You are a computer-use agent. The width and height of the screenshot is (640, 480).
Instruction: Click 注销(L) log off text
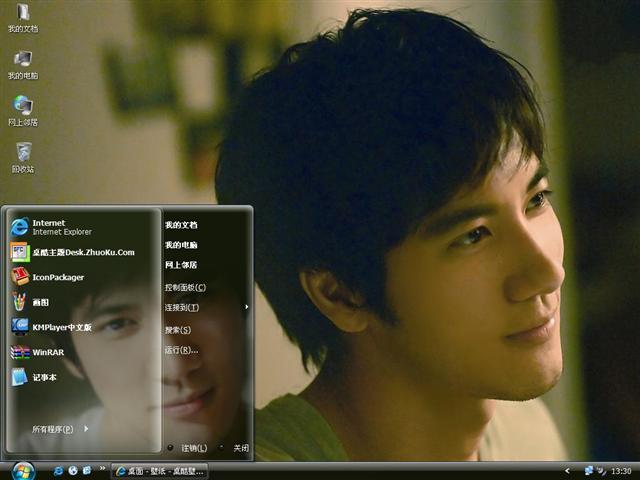[194, 448]
